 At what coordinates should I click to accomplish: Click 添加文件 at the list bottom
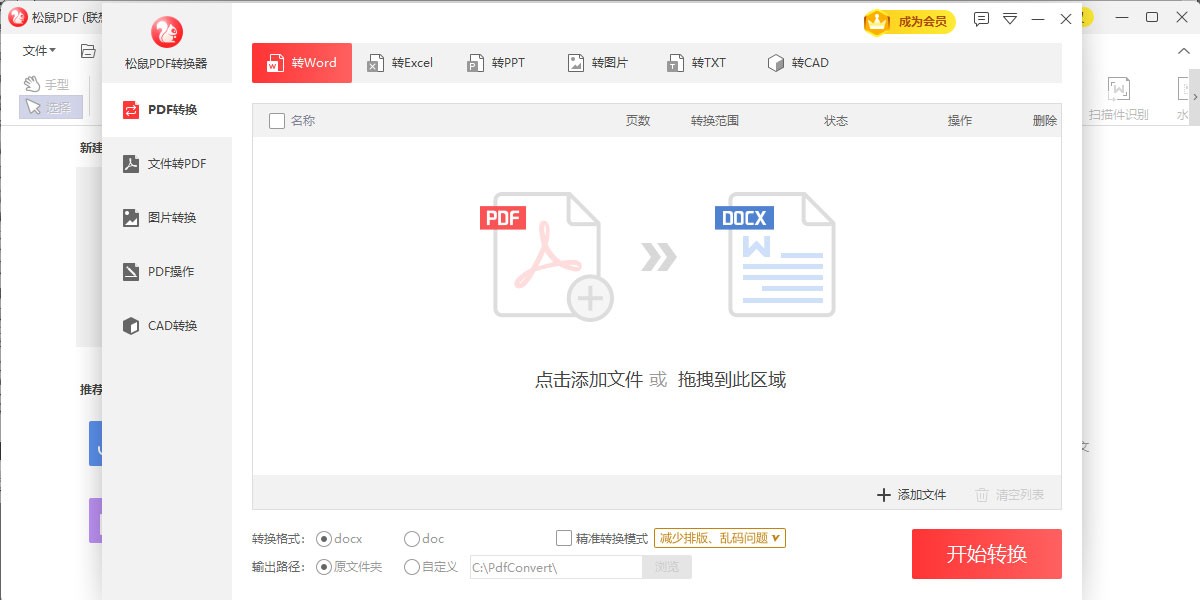pyautogui.click(x=911, y=495)
